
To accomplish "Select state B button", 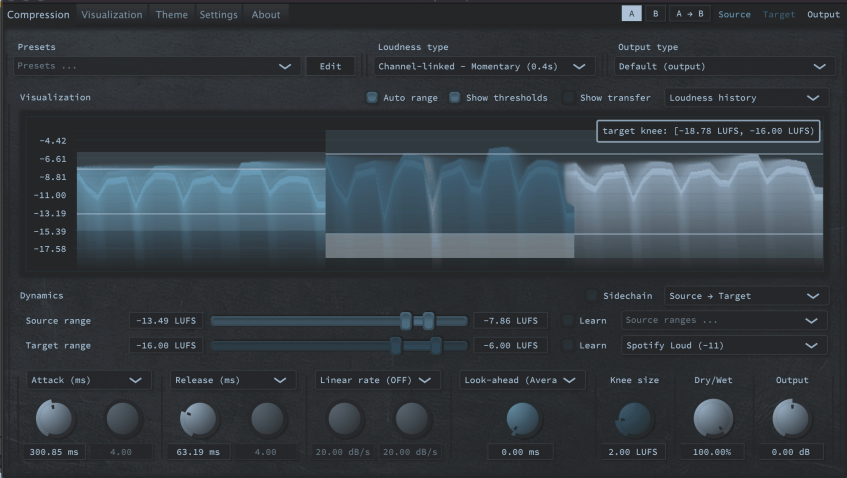I will 655,14.
